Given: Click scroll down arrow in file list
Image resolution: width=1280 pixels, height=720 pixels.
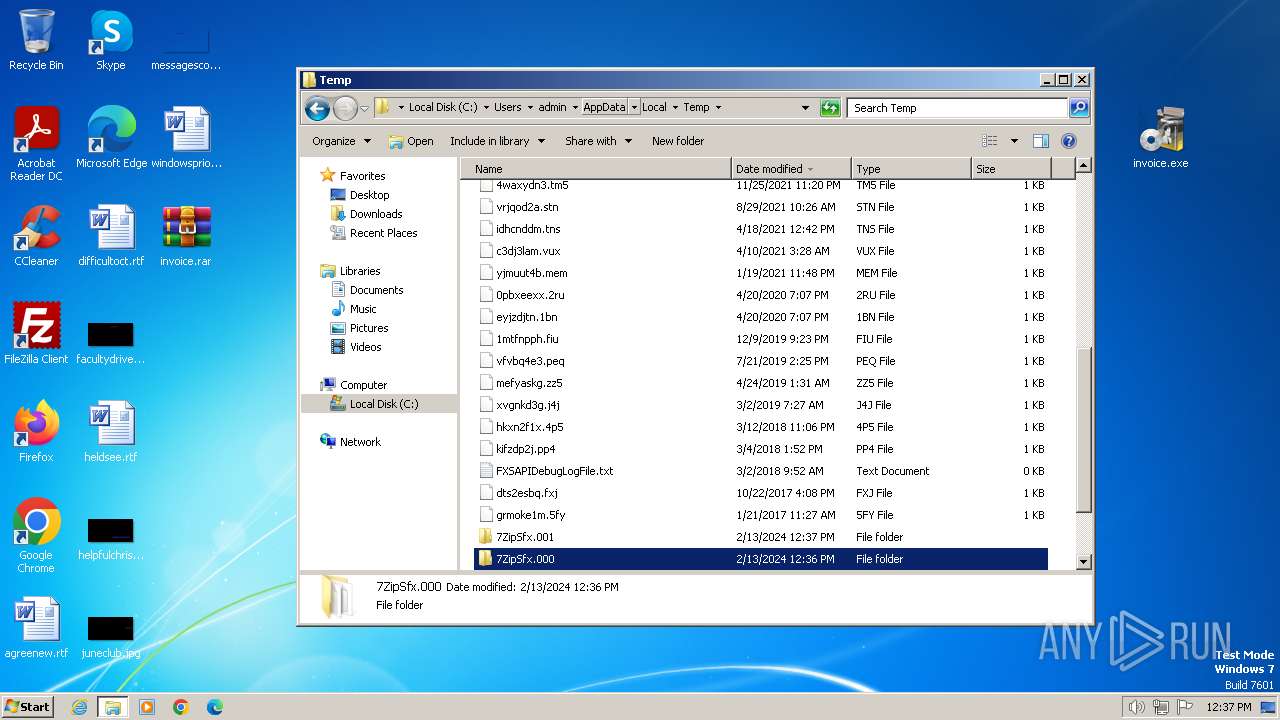Looking at the screenshot, I should [1084, 562].
